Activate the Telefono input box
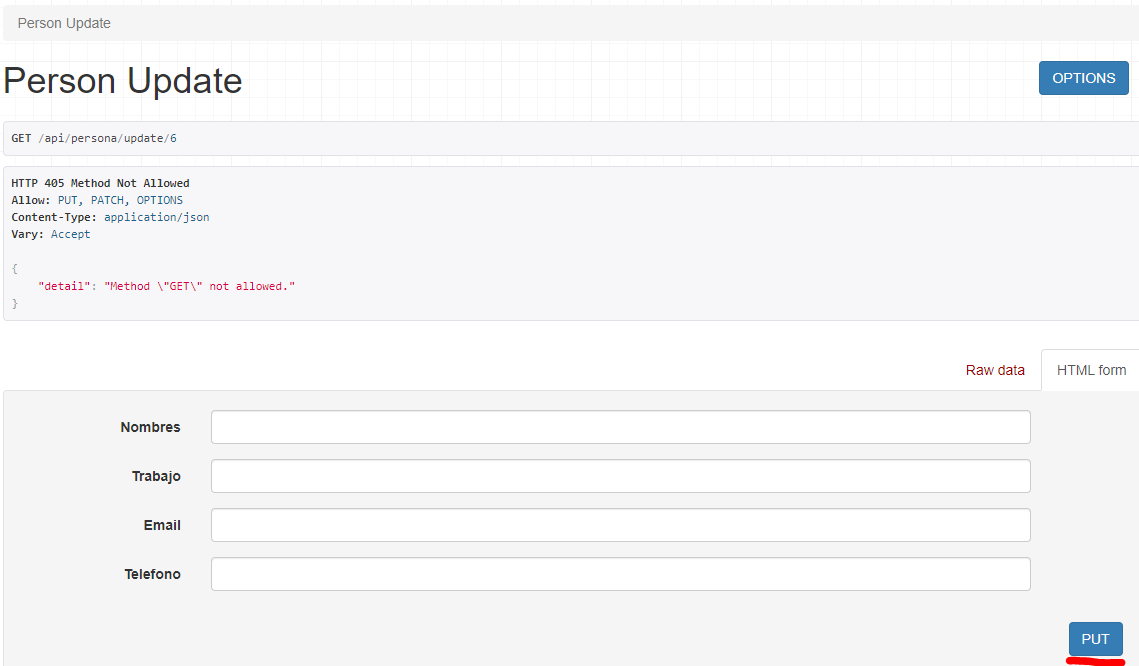This screenshot has height=666, width=1139. tap(620, 574)
